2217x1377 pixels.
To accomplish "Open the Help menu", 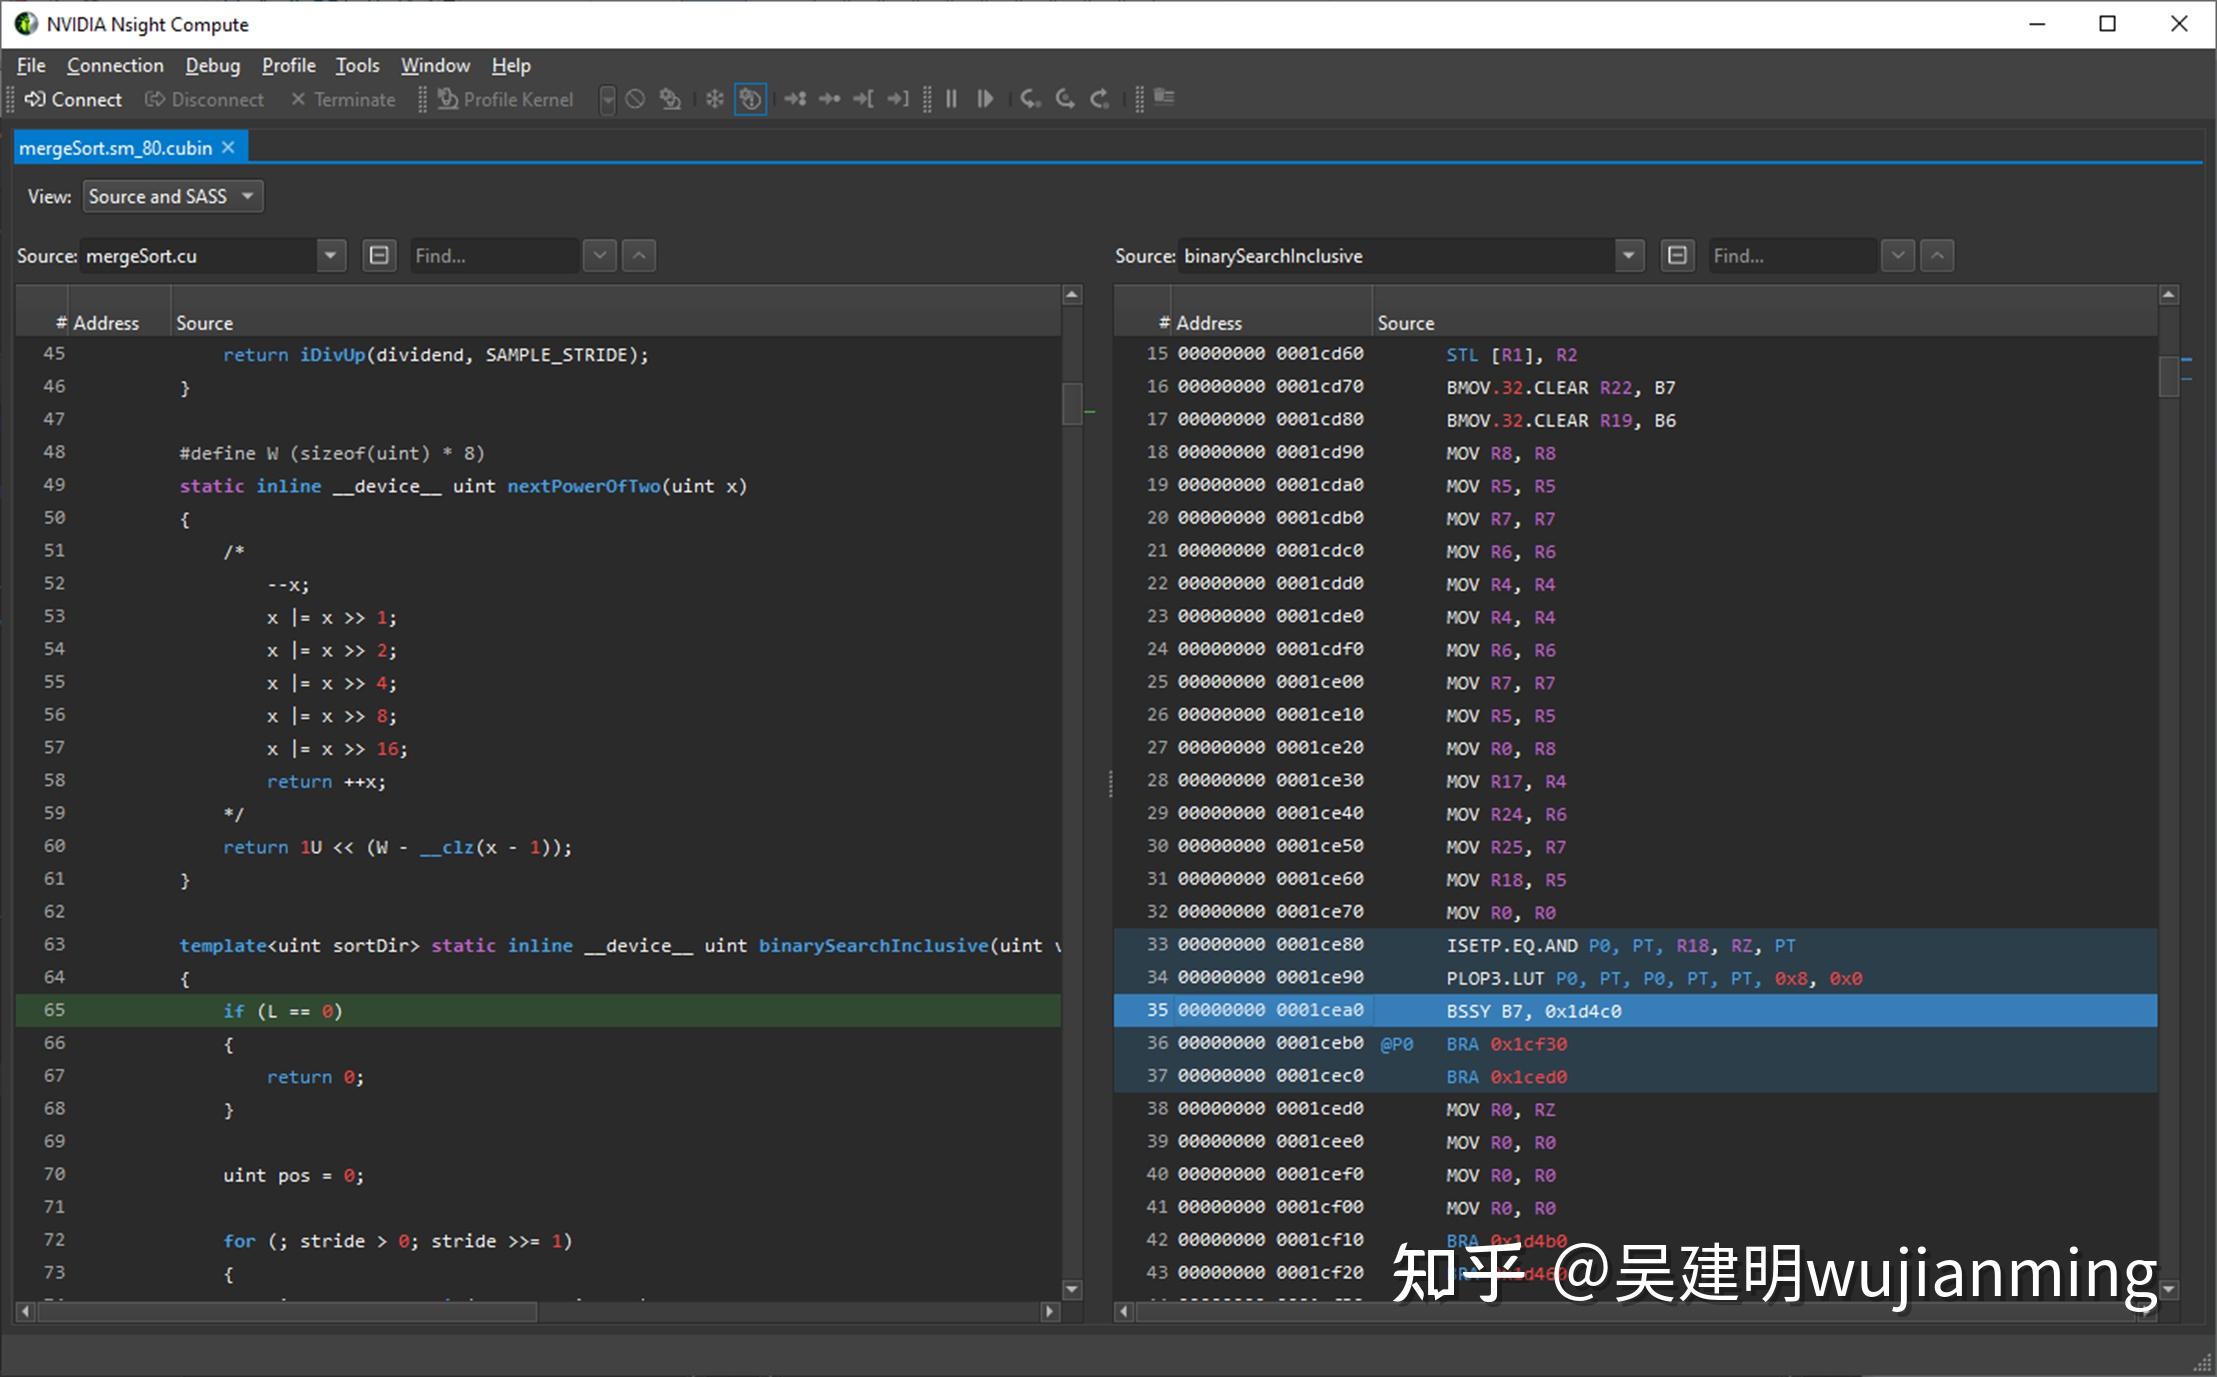I will 511,65.
